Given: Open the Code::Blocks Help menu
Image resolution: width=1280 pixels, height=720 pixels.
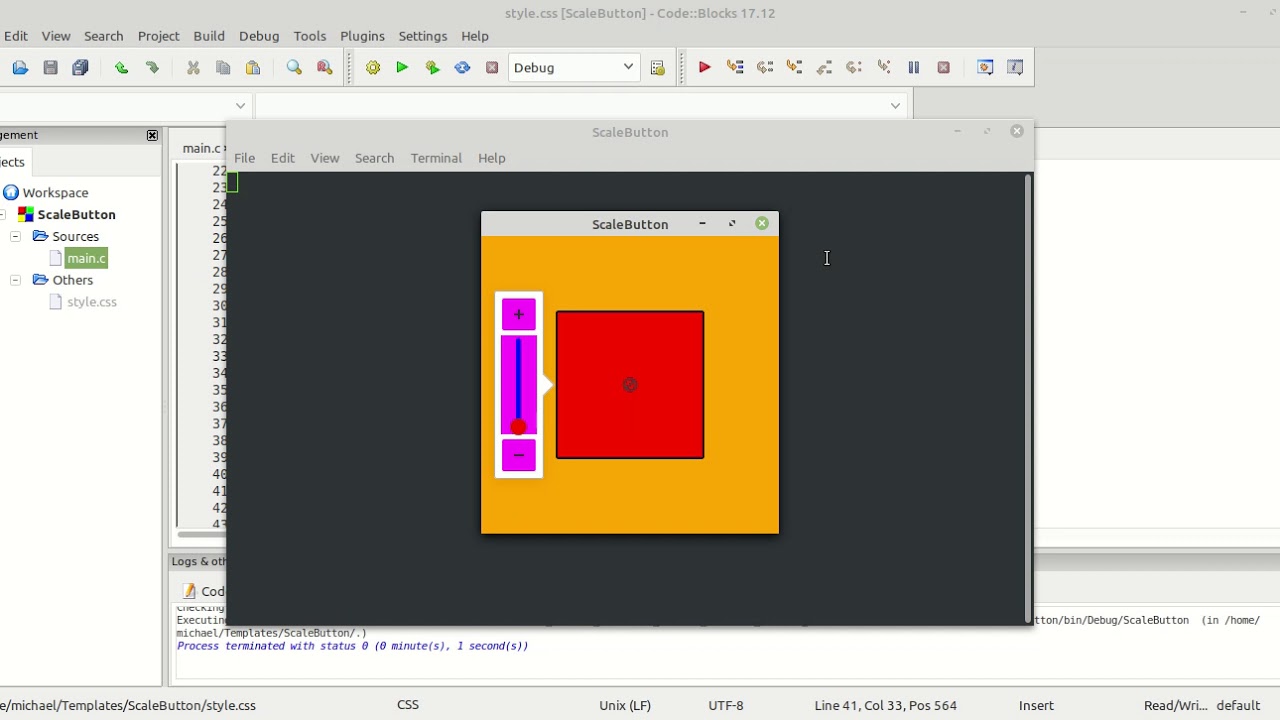Looking at the screenshot, I should point(475,36).
